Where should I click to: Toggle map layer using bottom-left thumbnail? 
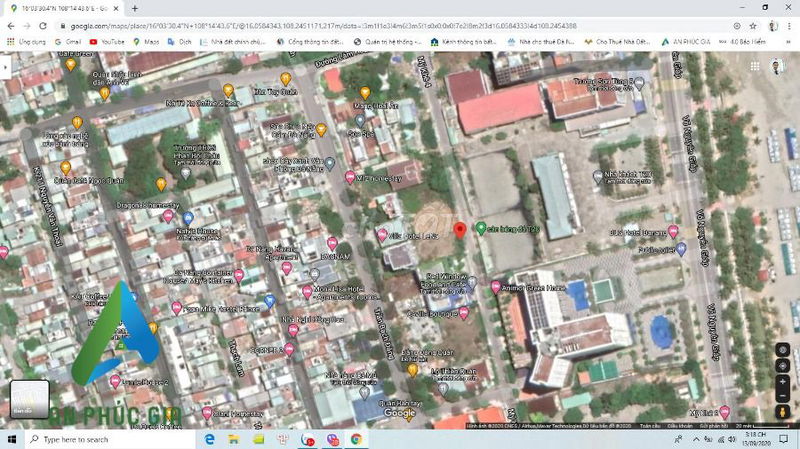[x=29, y=399]
